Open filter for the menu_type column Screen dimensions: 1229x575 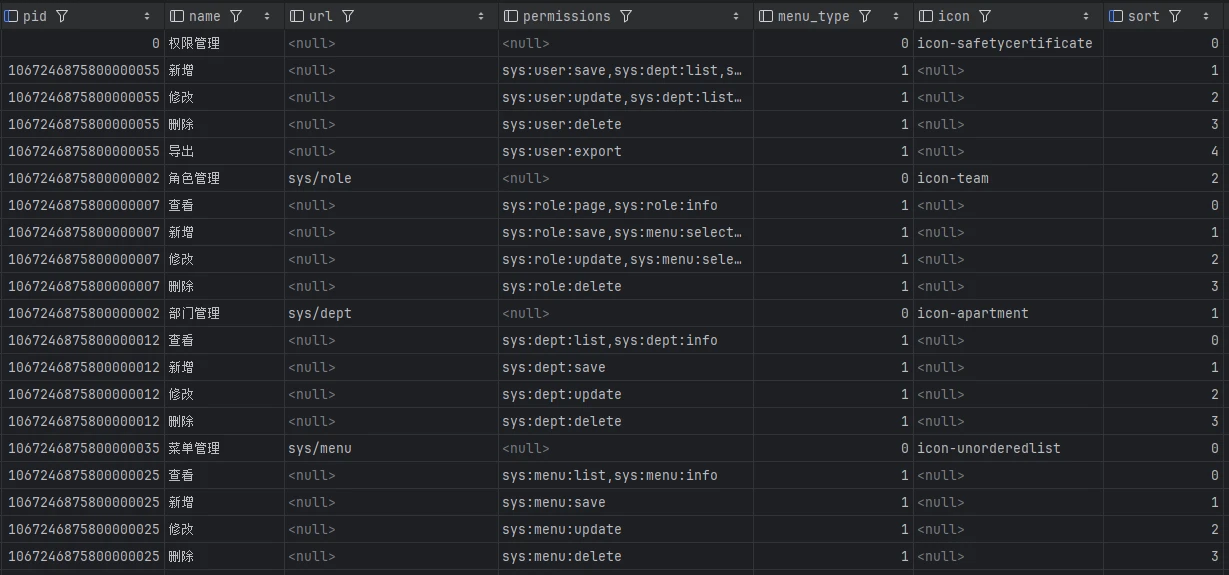point(865,16)
